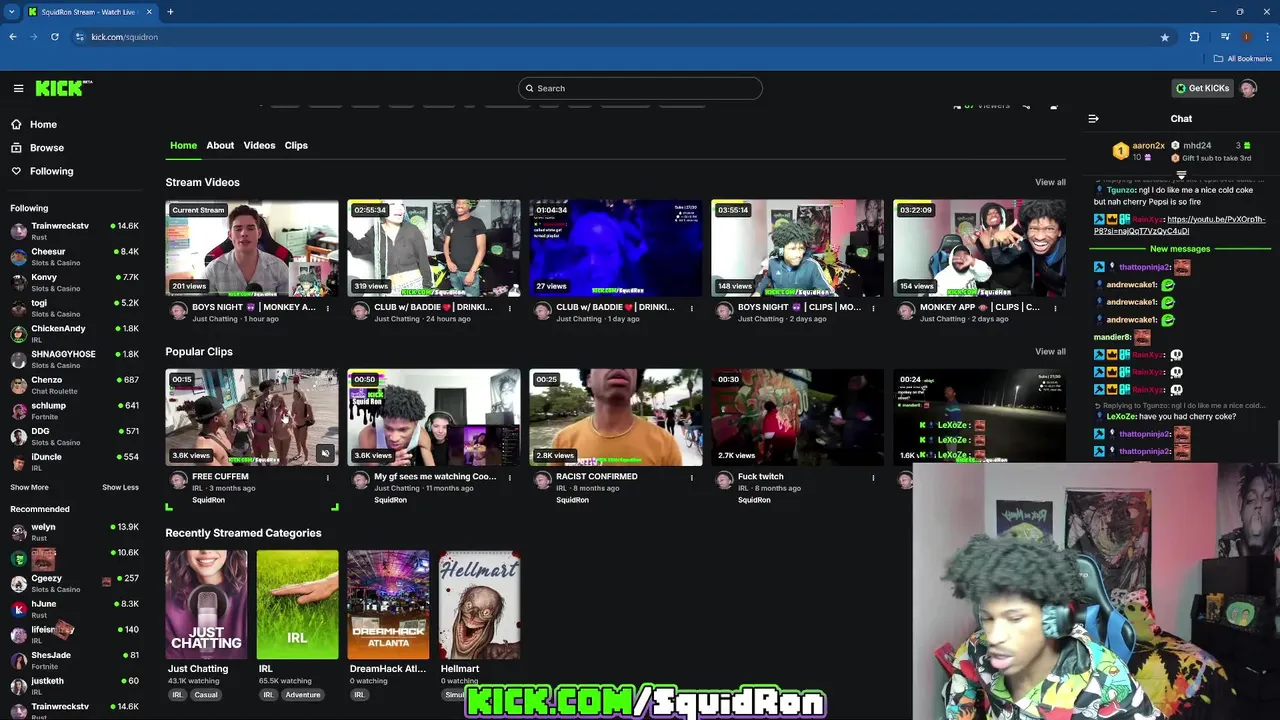Screen dimensions: 1280x720
Task: Open the DreamHack Atlanta category card
Action: tap(388, 604)
